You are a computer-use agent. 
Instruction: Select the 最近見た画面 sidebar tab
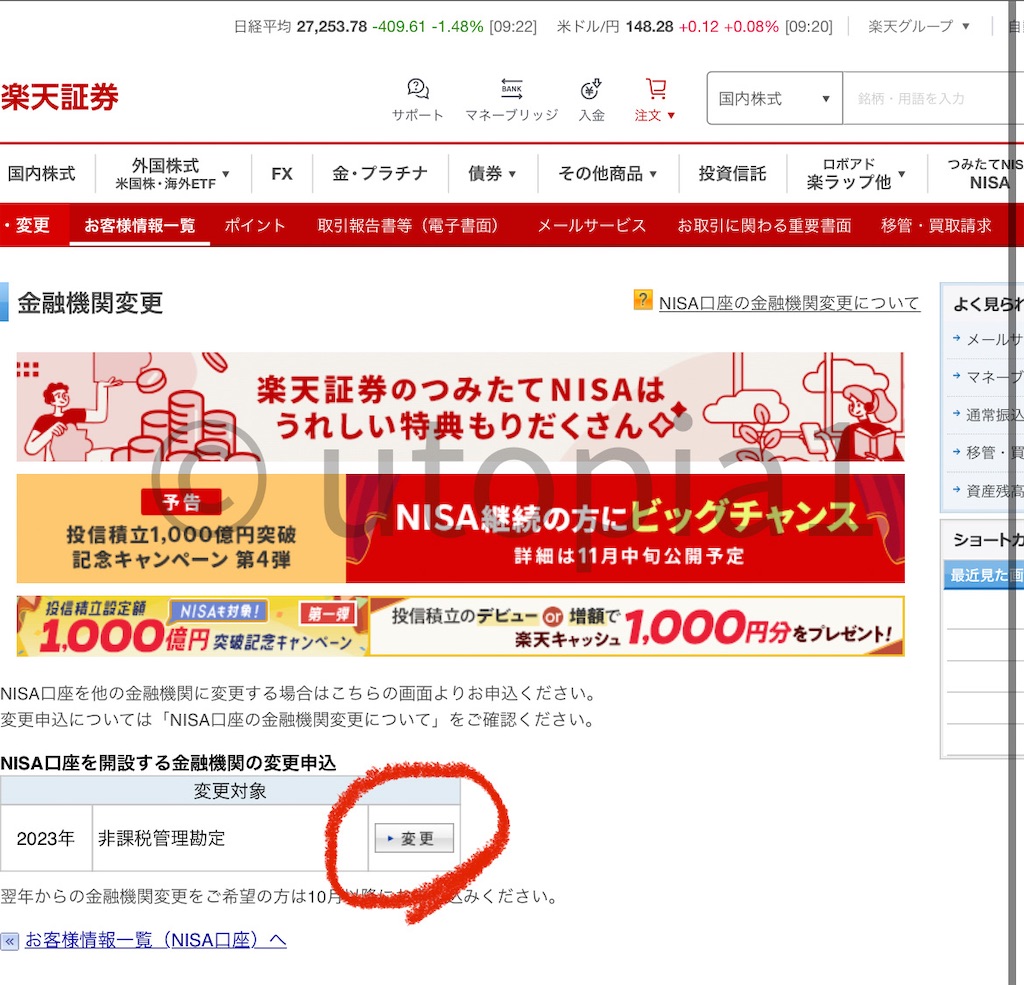pos(984,575)
